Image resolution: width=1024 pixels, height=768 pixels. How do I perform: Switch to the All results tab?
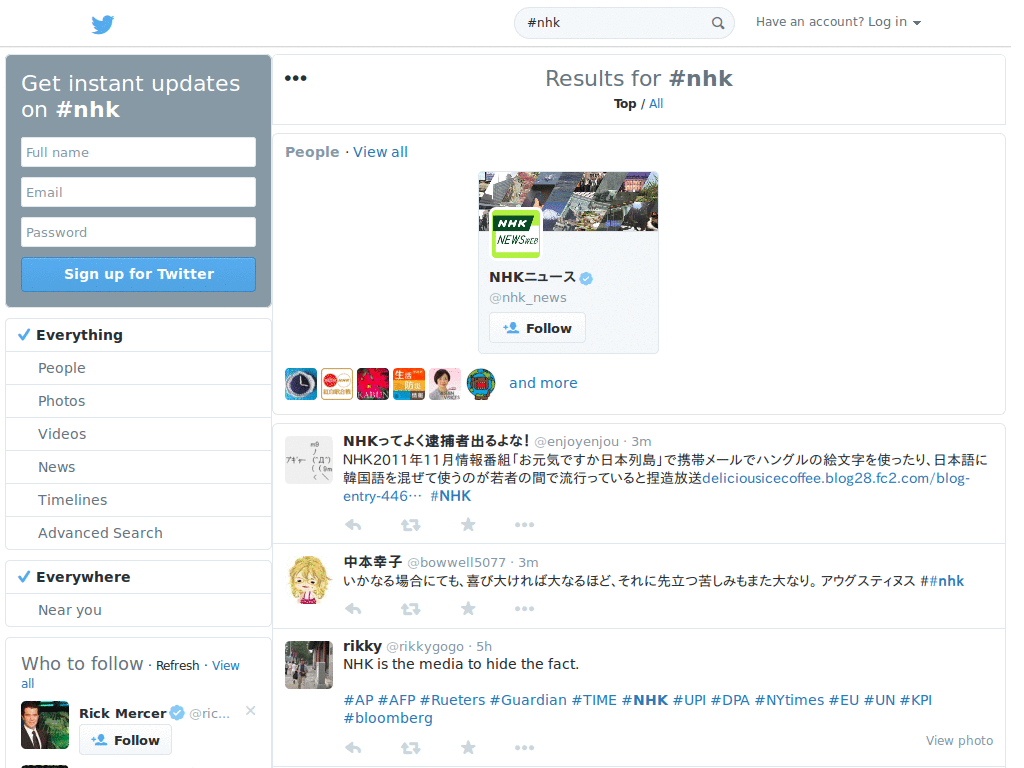(x=656, y=104)
